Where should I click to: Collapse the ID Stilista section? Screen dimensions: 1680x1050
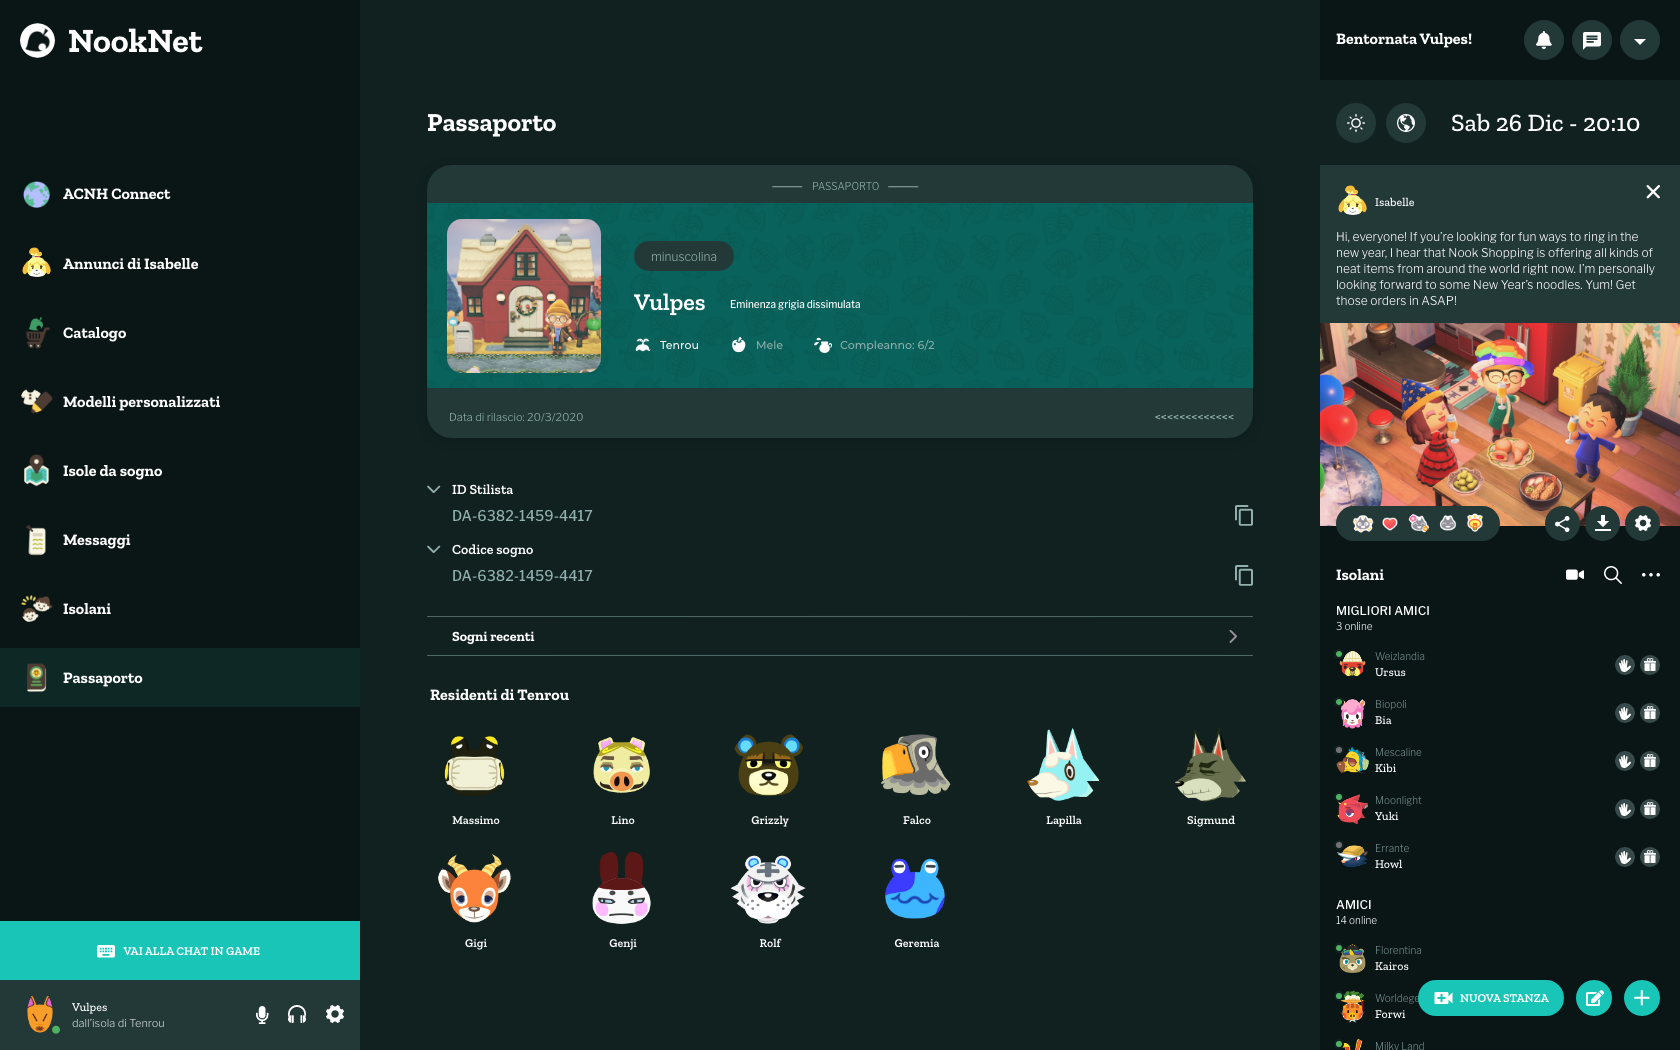pos(434,489)
